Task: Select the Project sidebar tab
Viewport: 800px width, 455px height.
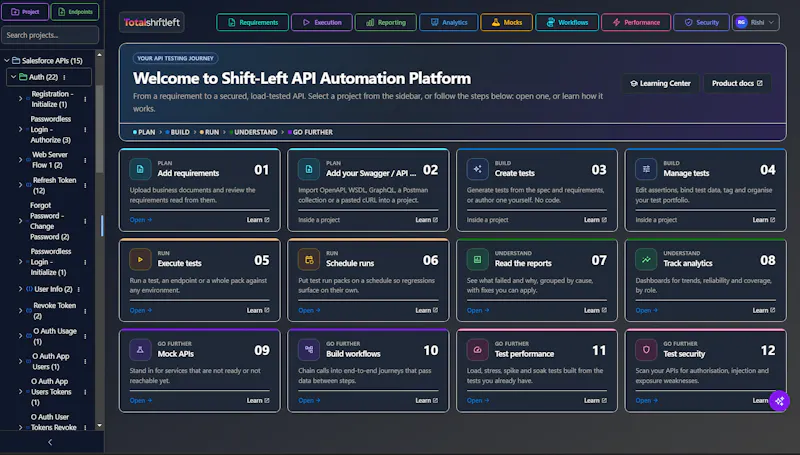Action: click(25, 12)
